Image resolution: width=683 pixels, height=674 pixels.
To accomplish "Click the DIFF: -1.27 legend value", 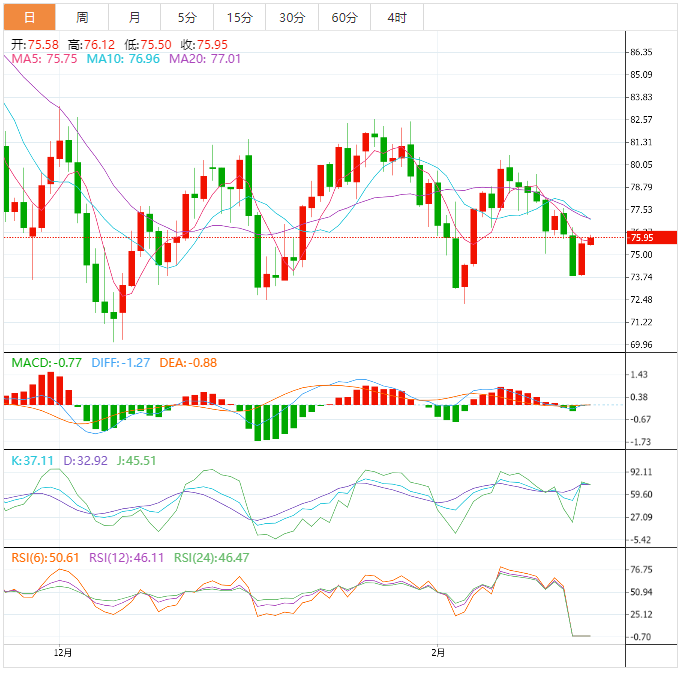I will click(x=119, y=362).
